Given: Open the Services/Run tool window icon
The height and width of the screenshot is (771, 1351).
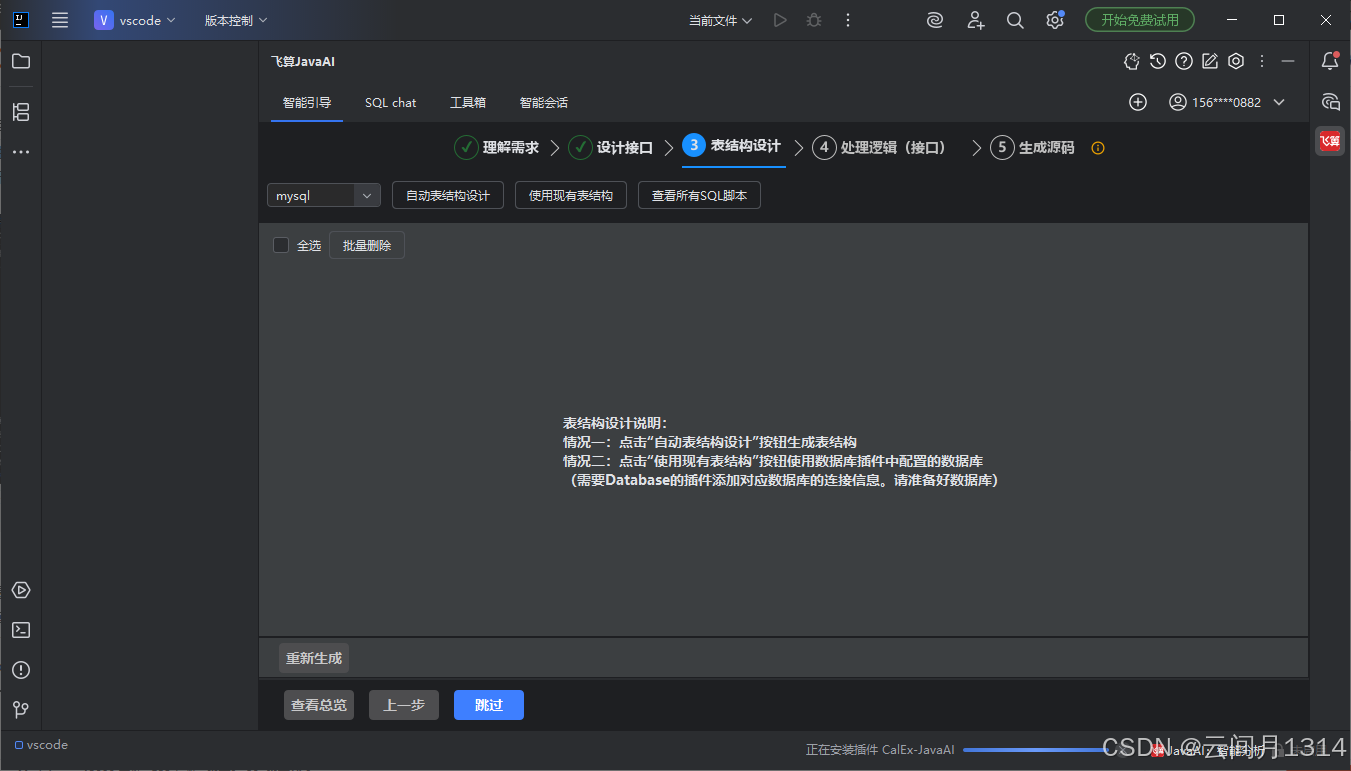Looking at the screenshot, I should (x=21, y=590).
